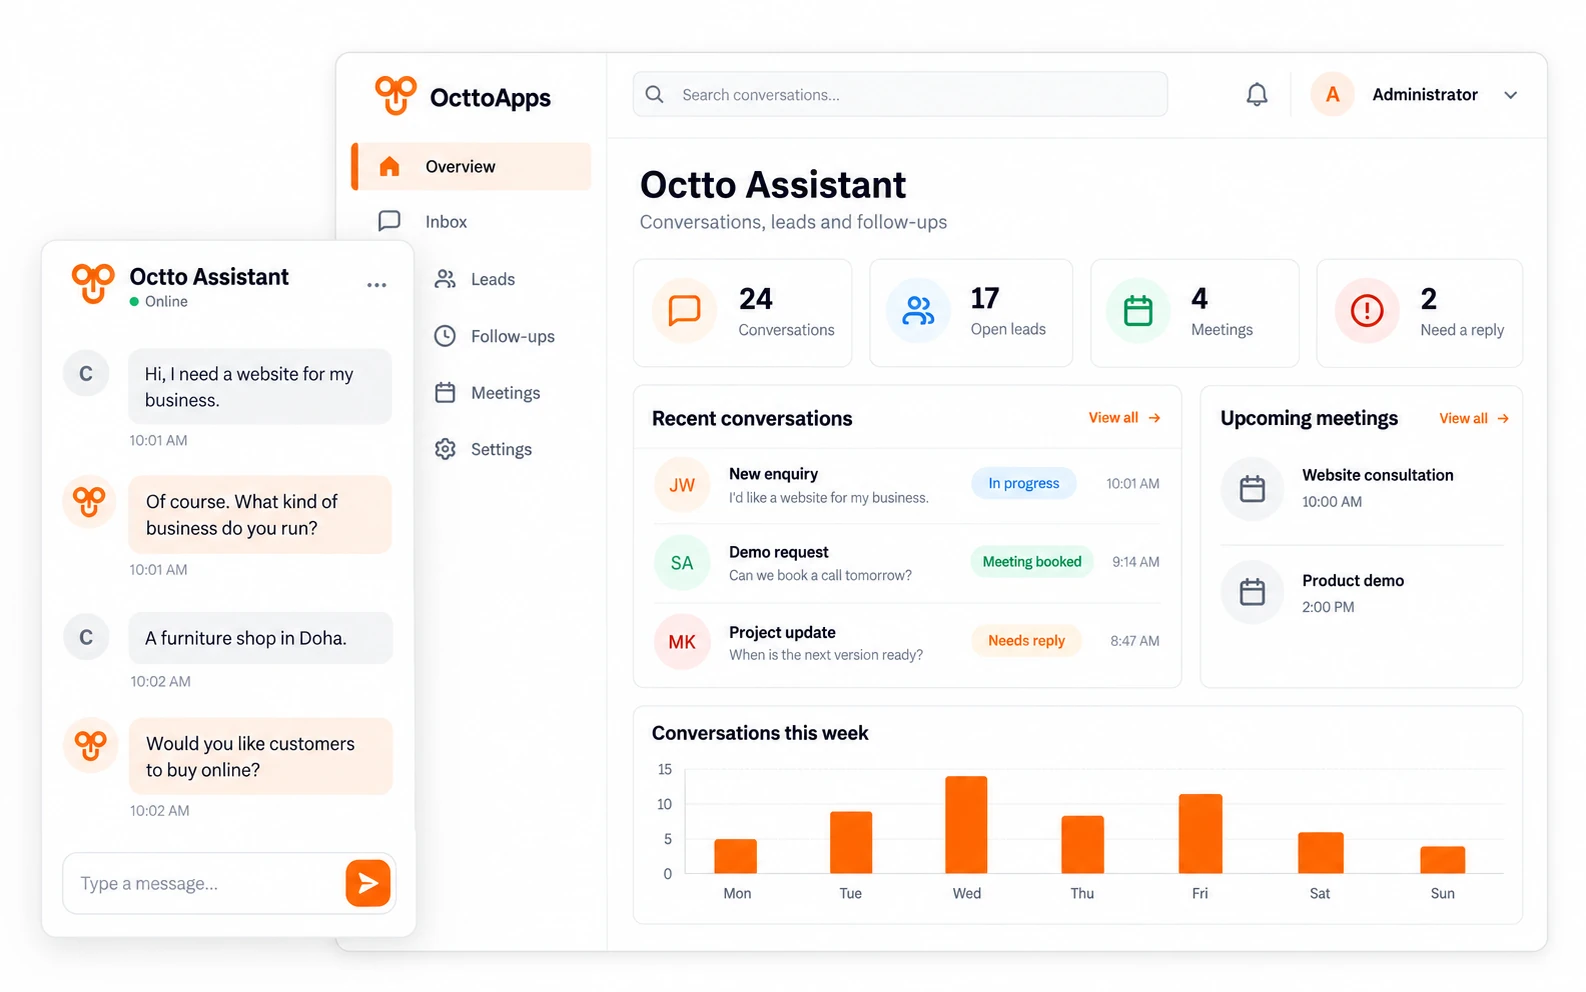Click the Product demo calendar icon
The height and width of the screenshot is (992, 1586).
click(x=1252, y=593)
